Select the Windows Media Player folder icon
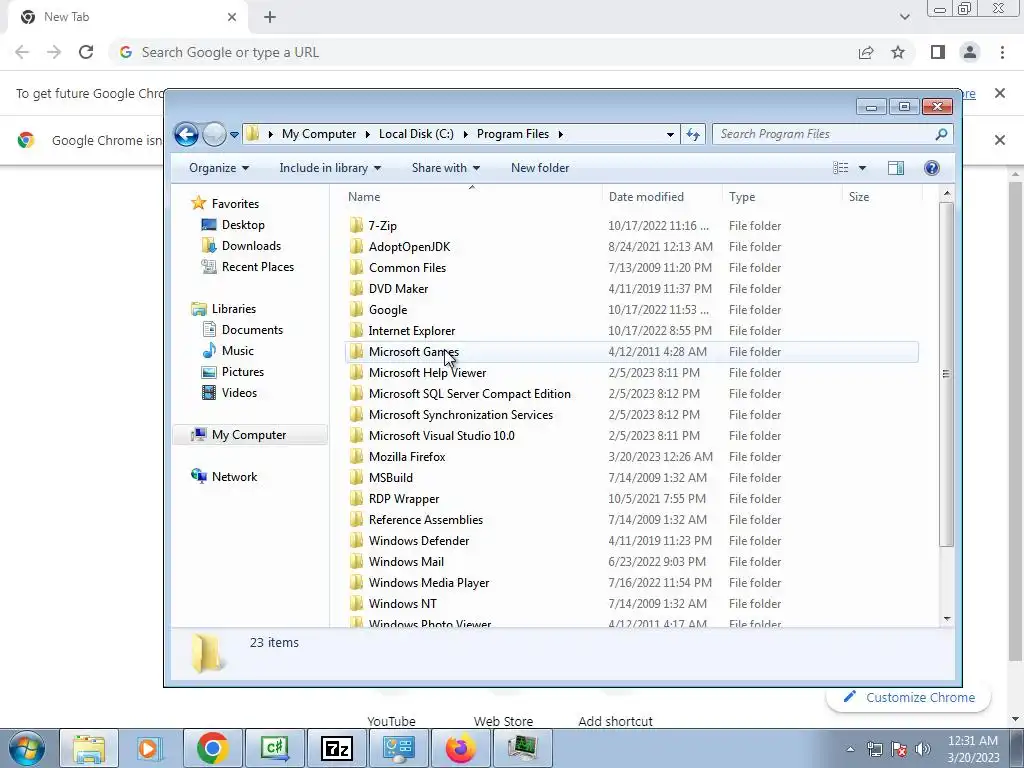The width and height of the screenshot is (1024, 768). point(356,583)
